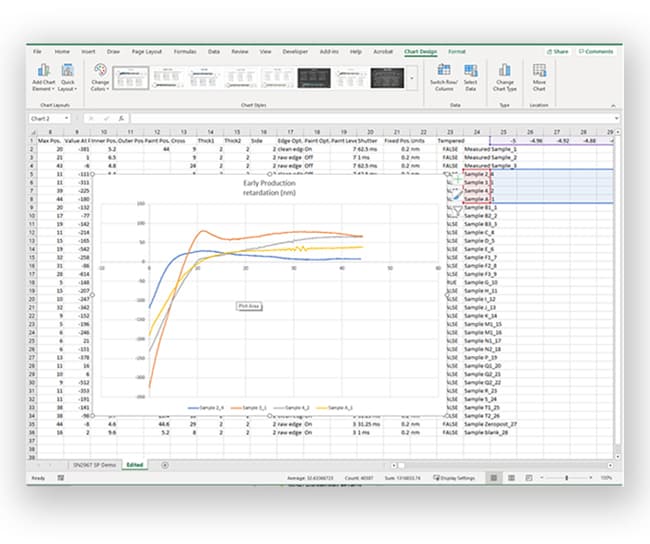Open the Data ribbon tab
Screen dimensions: 650x544
tap(214, 51)
